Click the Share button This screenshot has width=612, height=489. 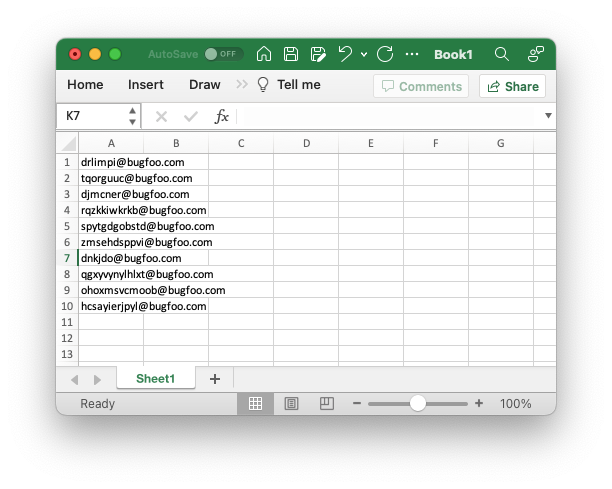click(512, 86)
